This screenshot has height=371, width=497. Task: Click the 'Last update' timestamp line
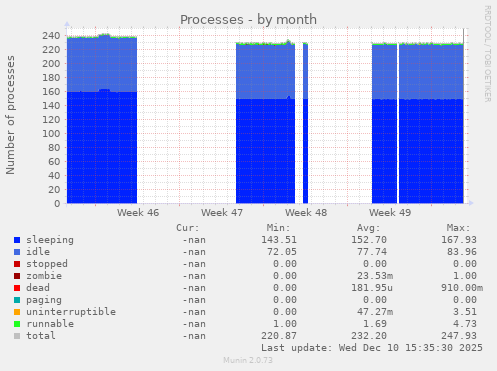pos(372,348)
